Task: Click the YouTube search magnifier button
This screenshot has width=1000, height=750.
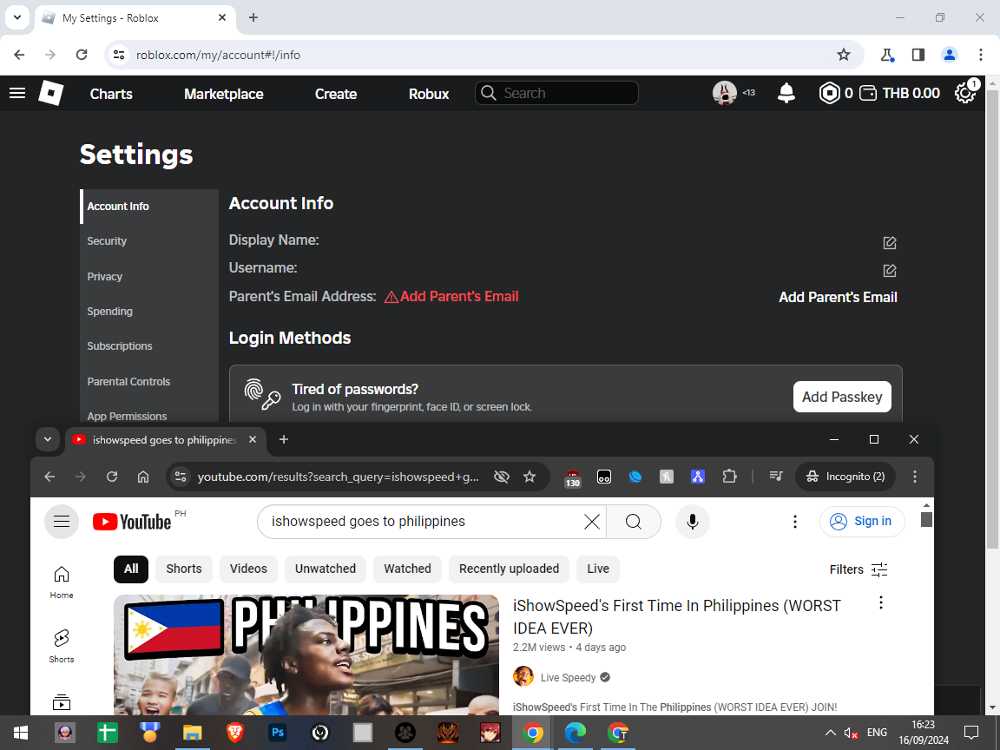Action: point(633,521)
